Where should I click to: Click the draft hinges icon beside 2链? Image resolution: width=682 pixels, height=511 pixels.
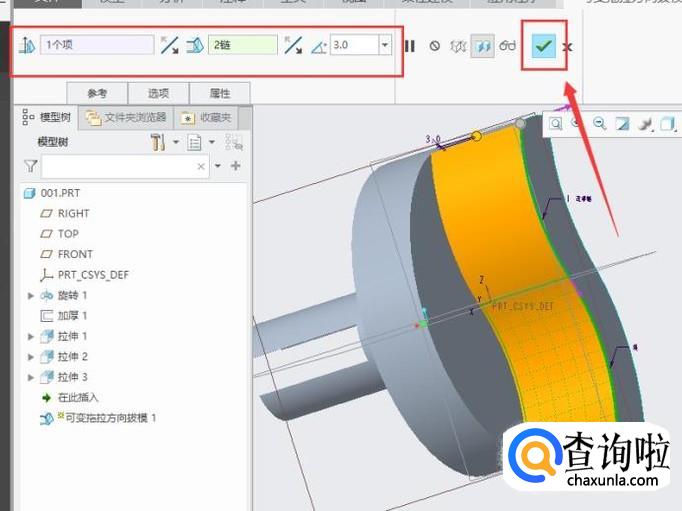click(x=195, y=45)
